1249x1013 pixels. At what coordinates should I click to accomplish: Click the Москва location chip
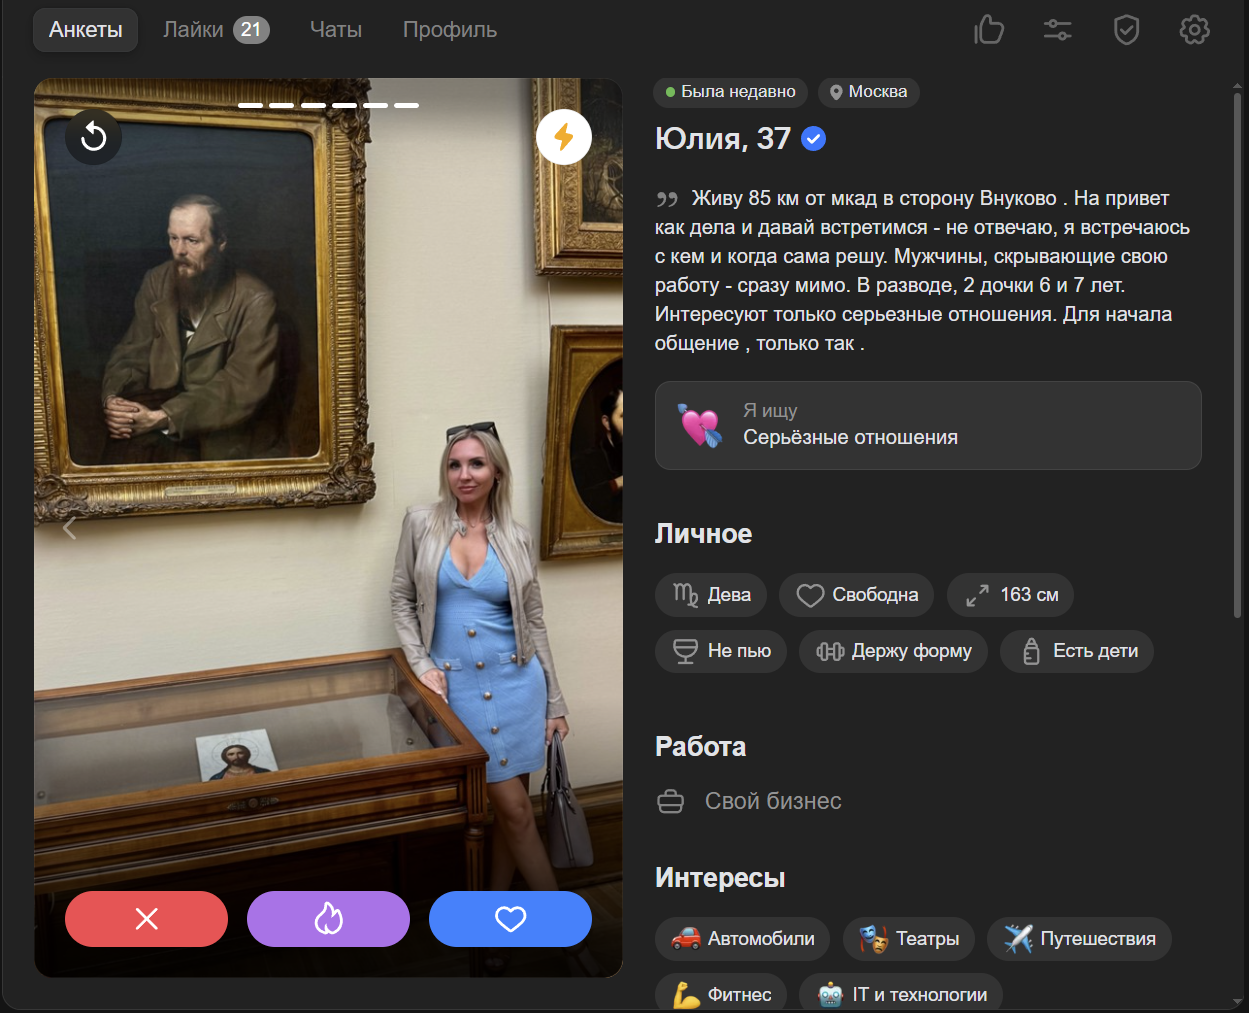coord(868,92)
